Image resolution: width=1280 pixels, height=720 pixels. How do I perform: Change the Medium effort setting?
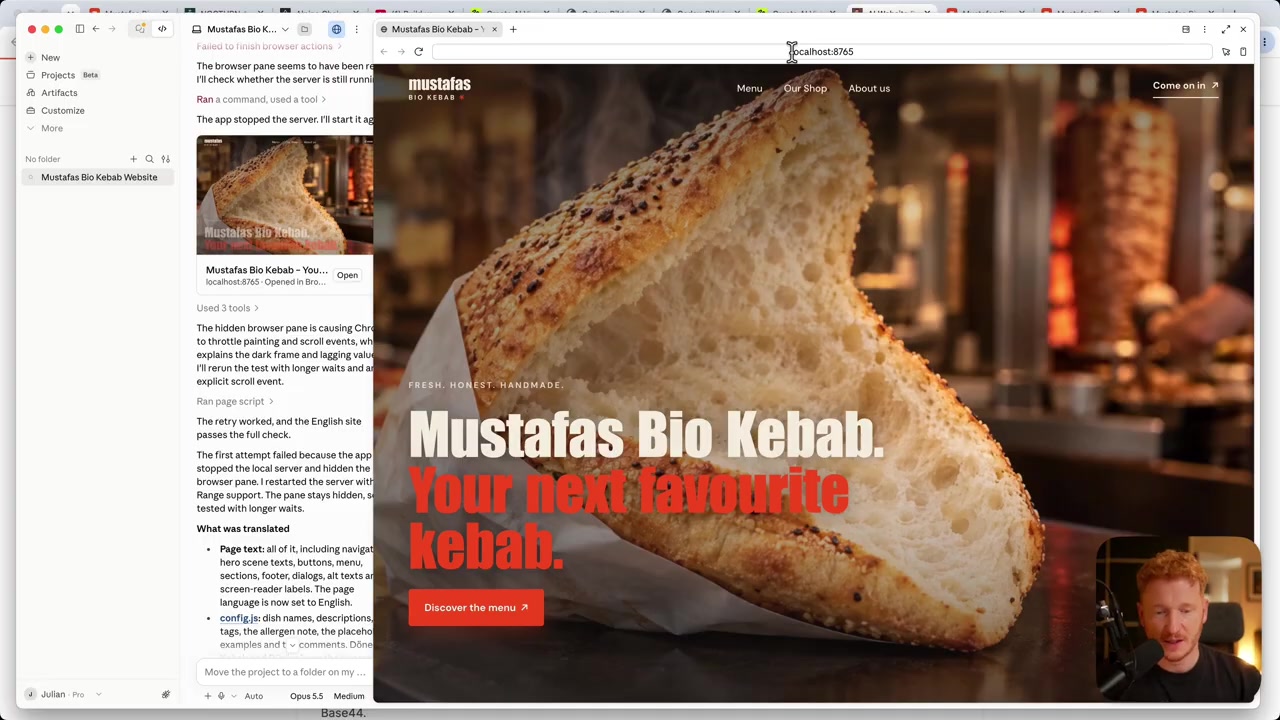click(x=349, y=696)
